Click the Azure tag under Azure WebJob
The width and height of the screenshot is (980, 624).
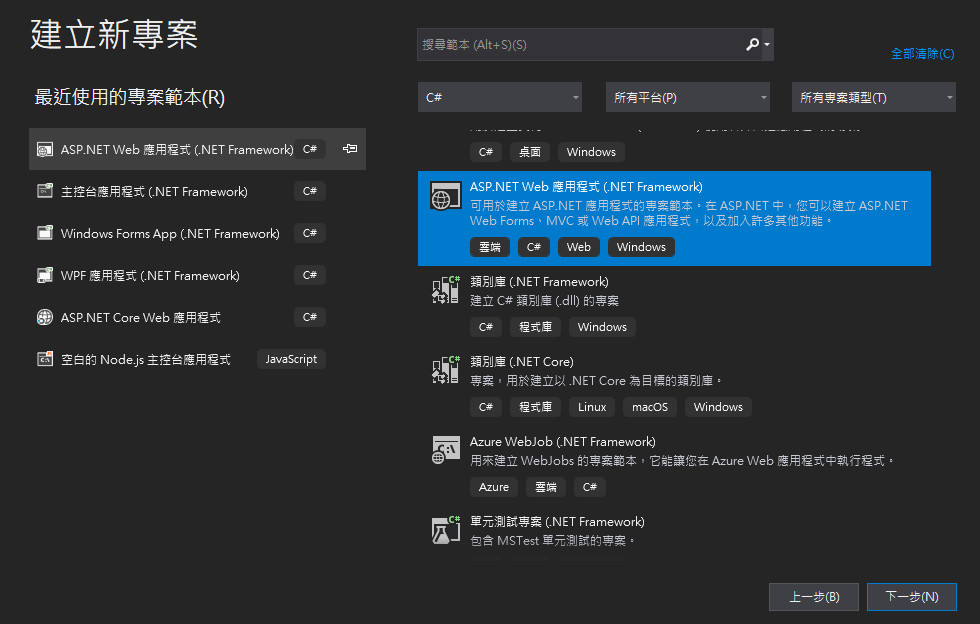(494, 487)
